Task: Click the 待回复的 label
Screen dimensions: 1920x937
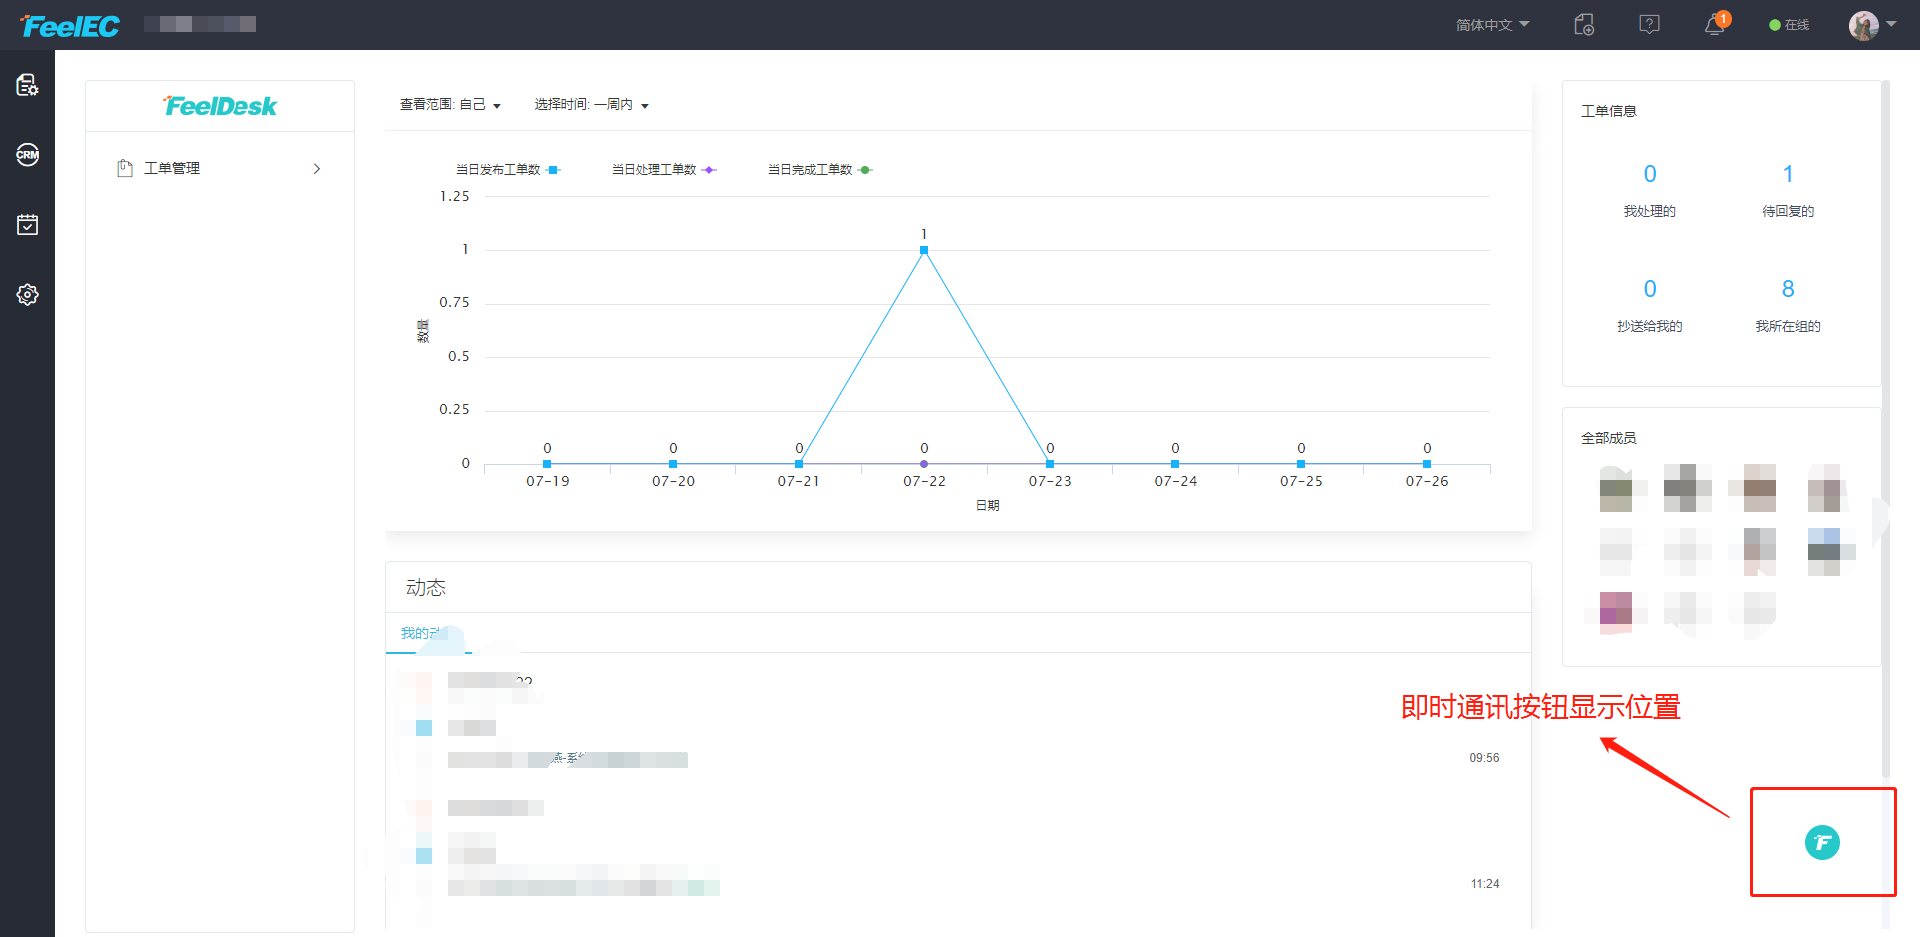Action: [x=1788, y=211]
